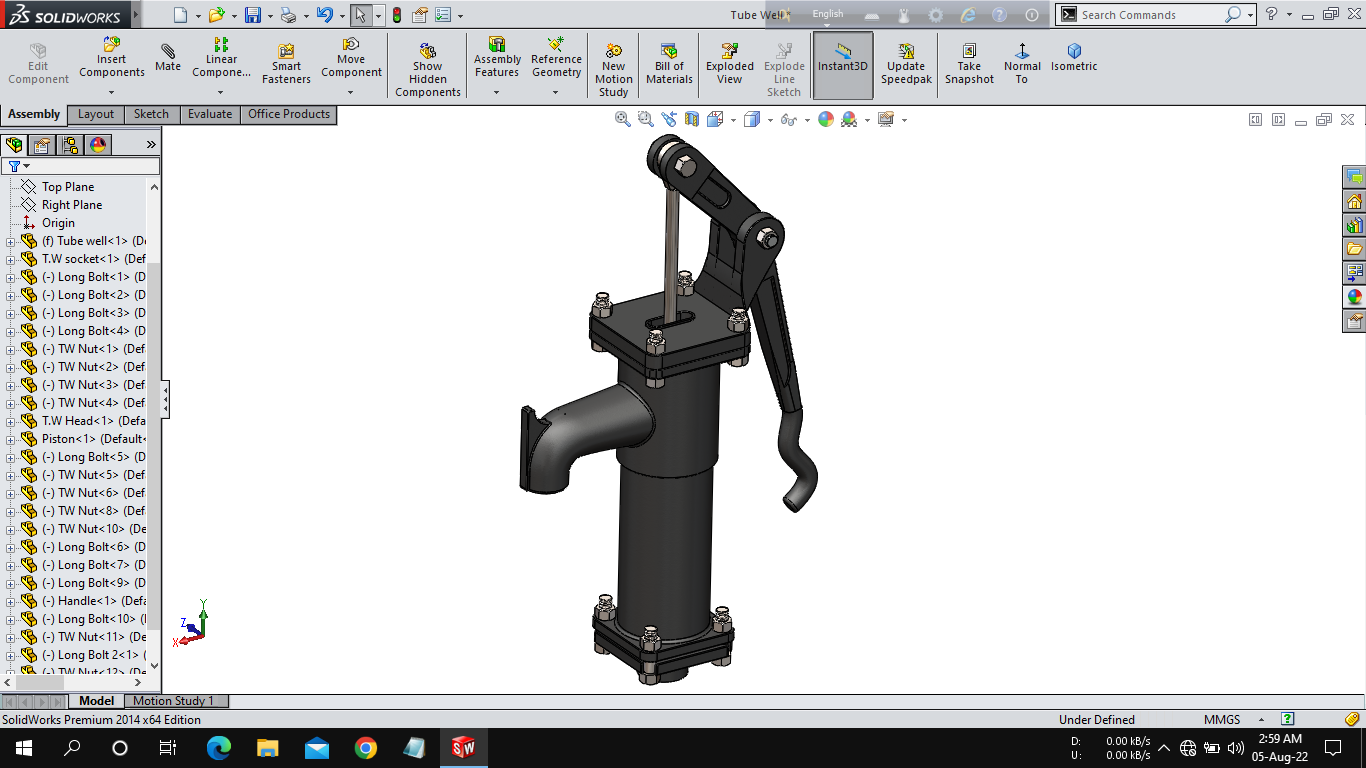This screenshot has width=1366, height=768.
Task: Open the Appearances task pane icon
Action: point(1355,297)
